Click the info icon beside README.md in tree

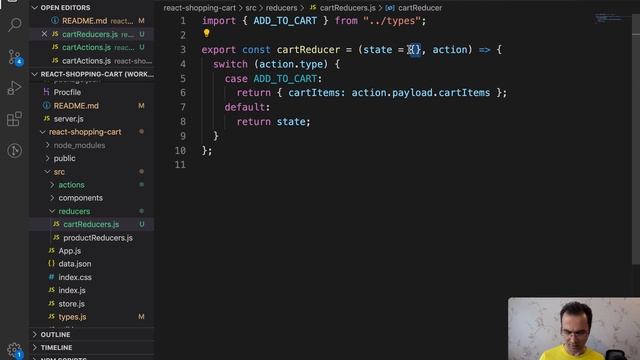point(47,106)
